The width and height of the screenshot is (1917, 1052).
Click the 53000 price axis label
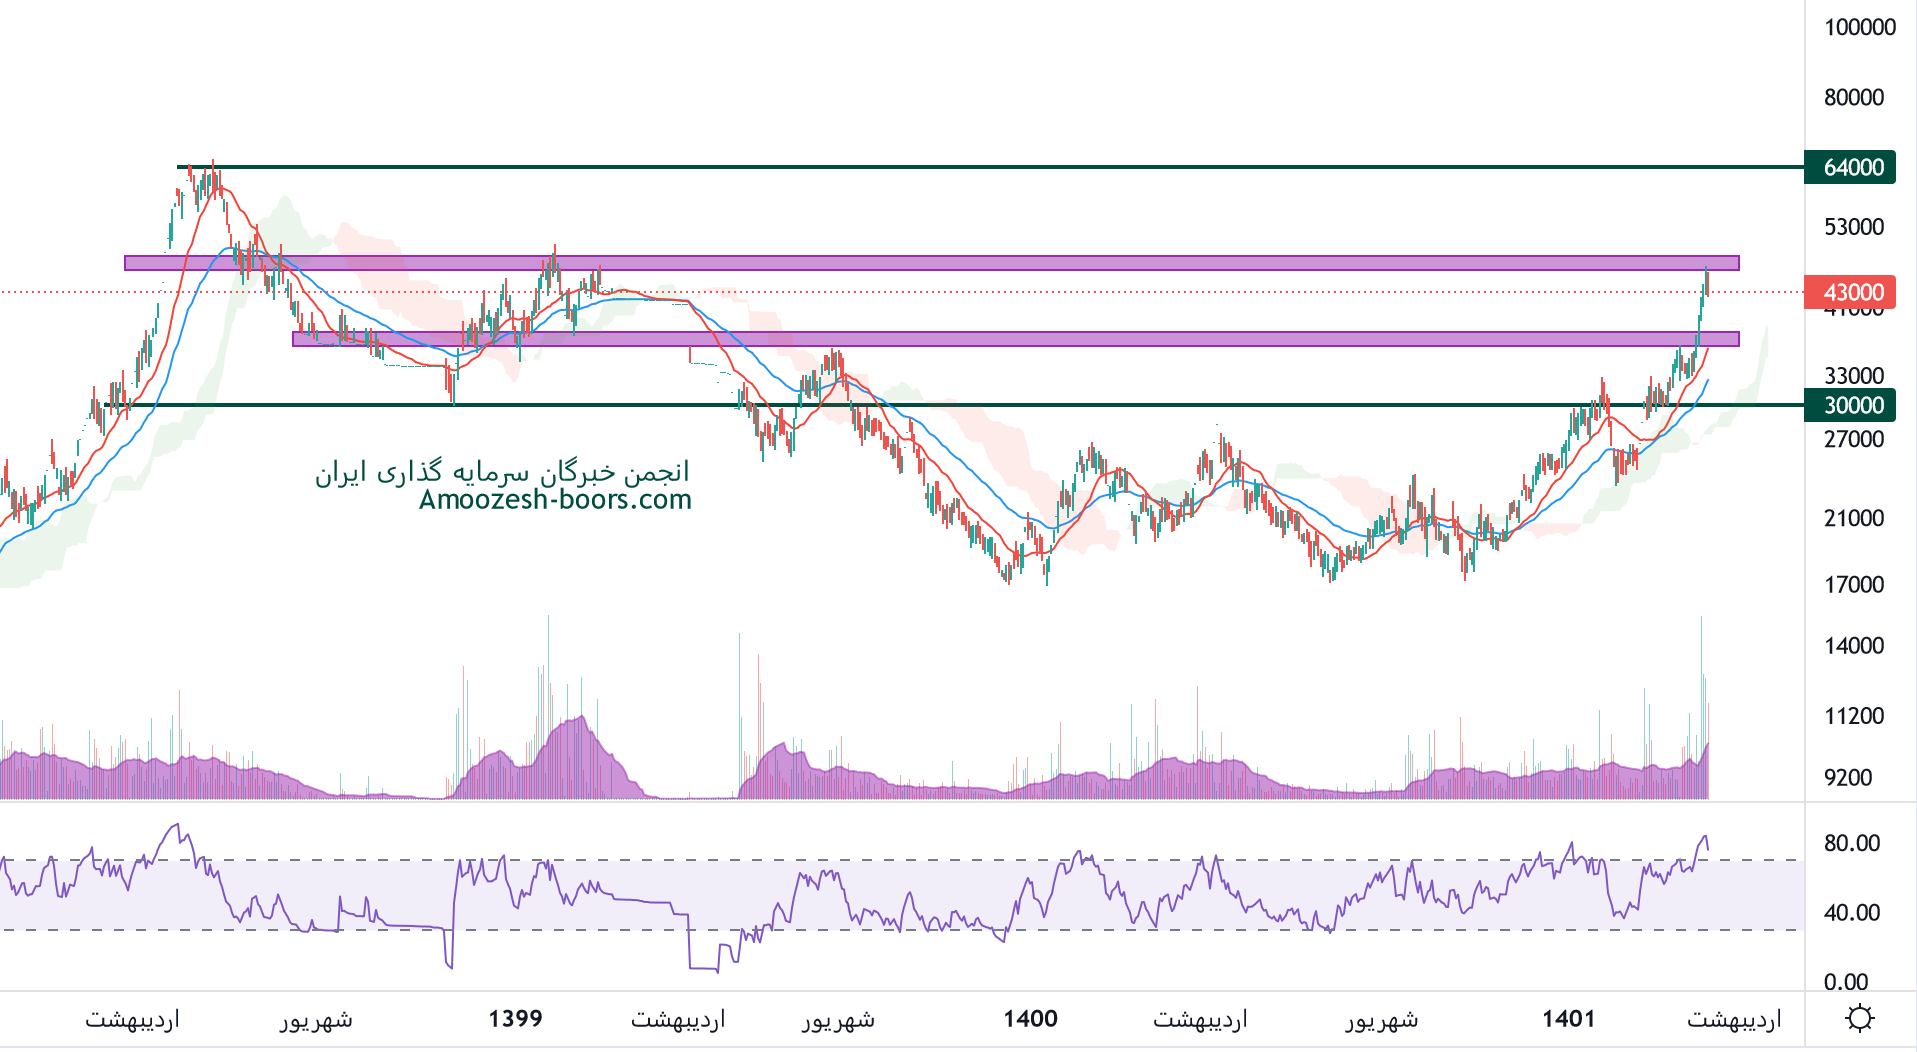(1853, 227)
